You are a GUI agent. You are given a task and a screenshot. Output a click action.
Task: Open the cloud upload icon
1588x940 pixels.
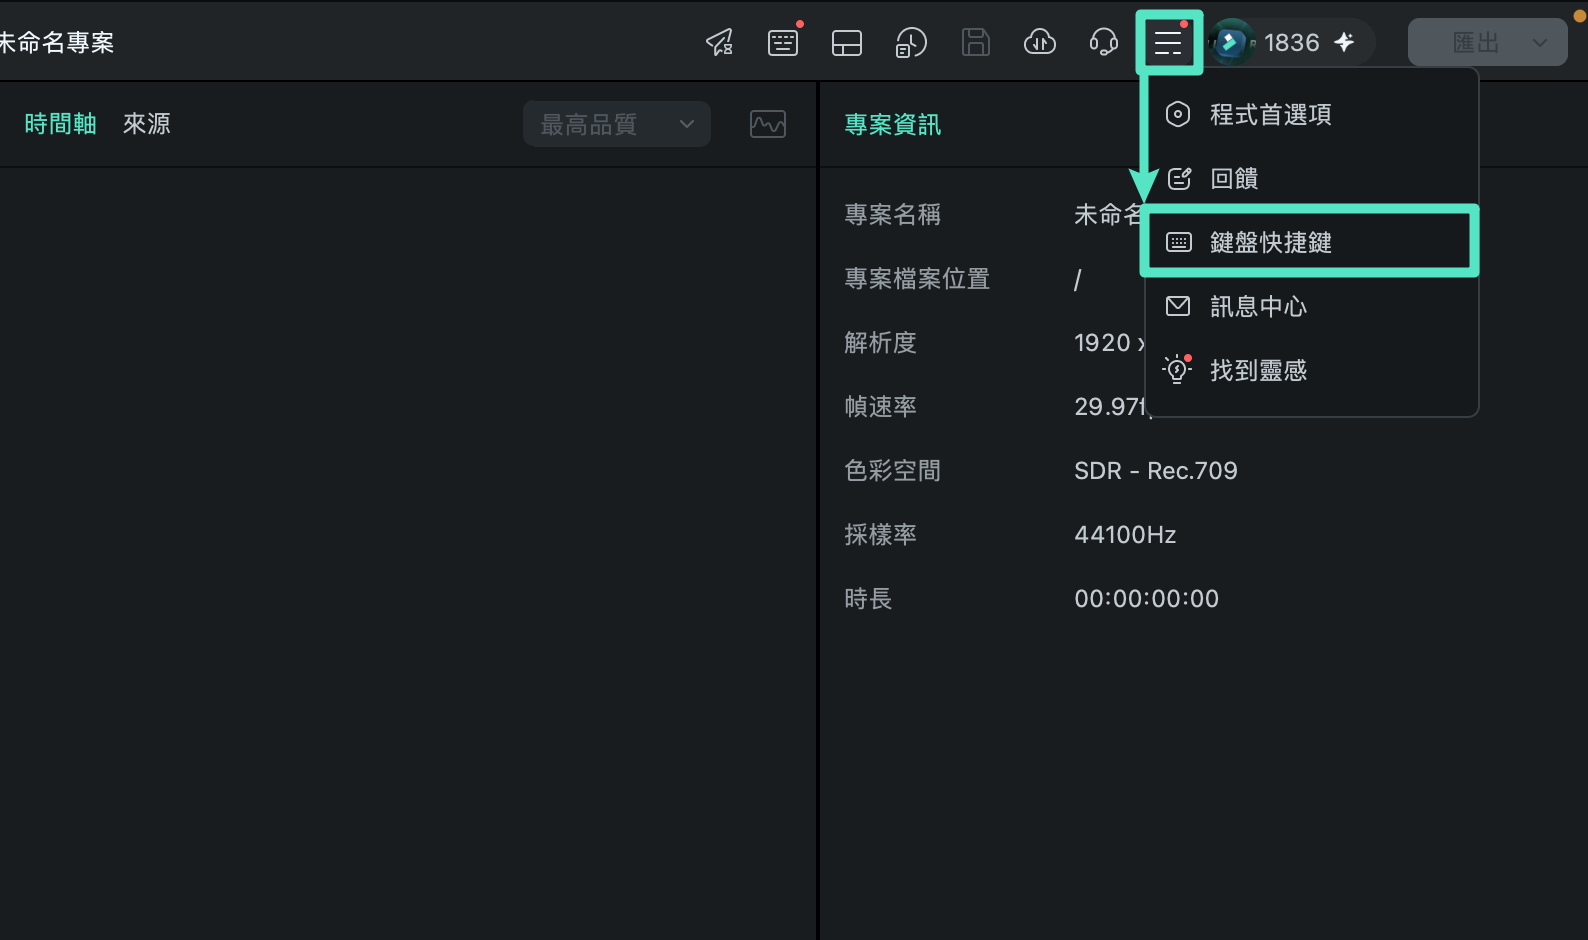click(1040, 43)
